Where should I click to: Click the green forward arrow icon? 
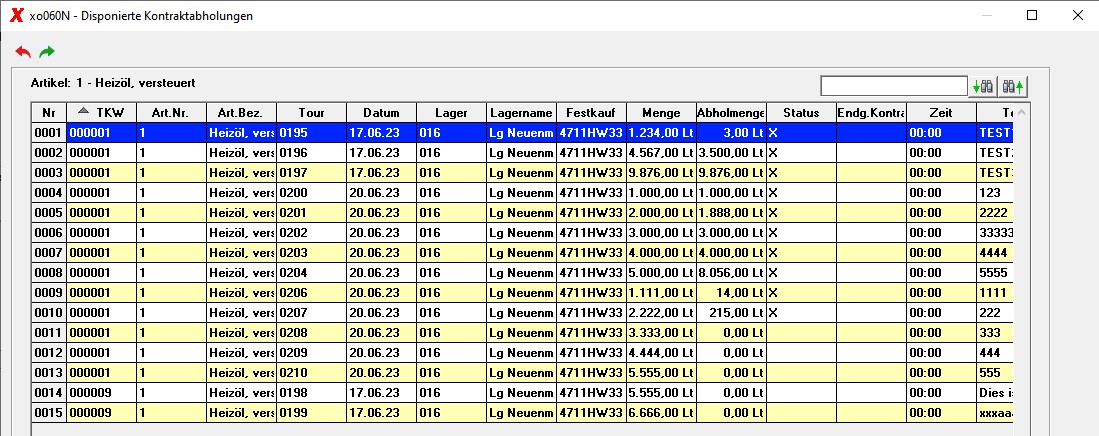coord(47,52)
